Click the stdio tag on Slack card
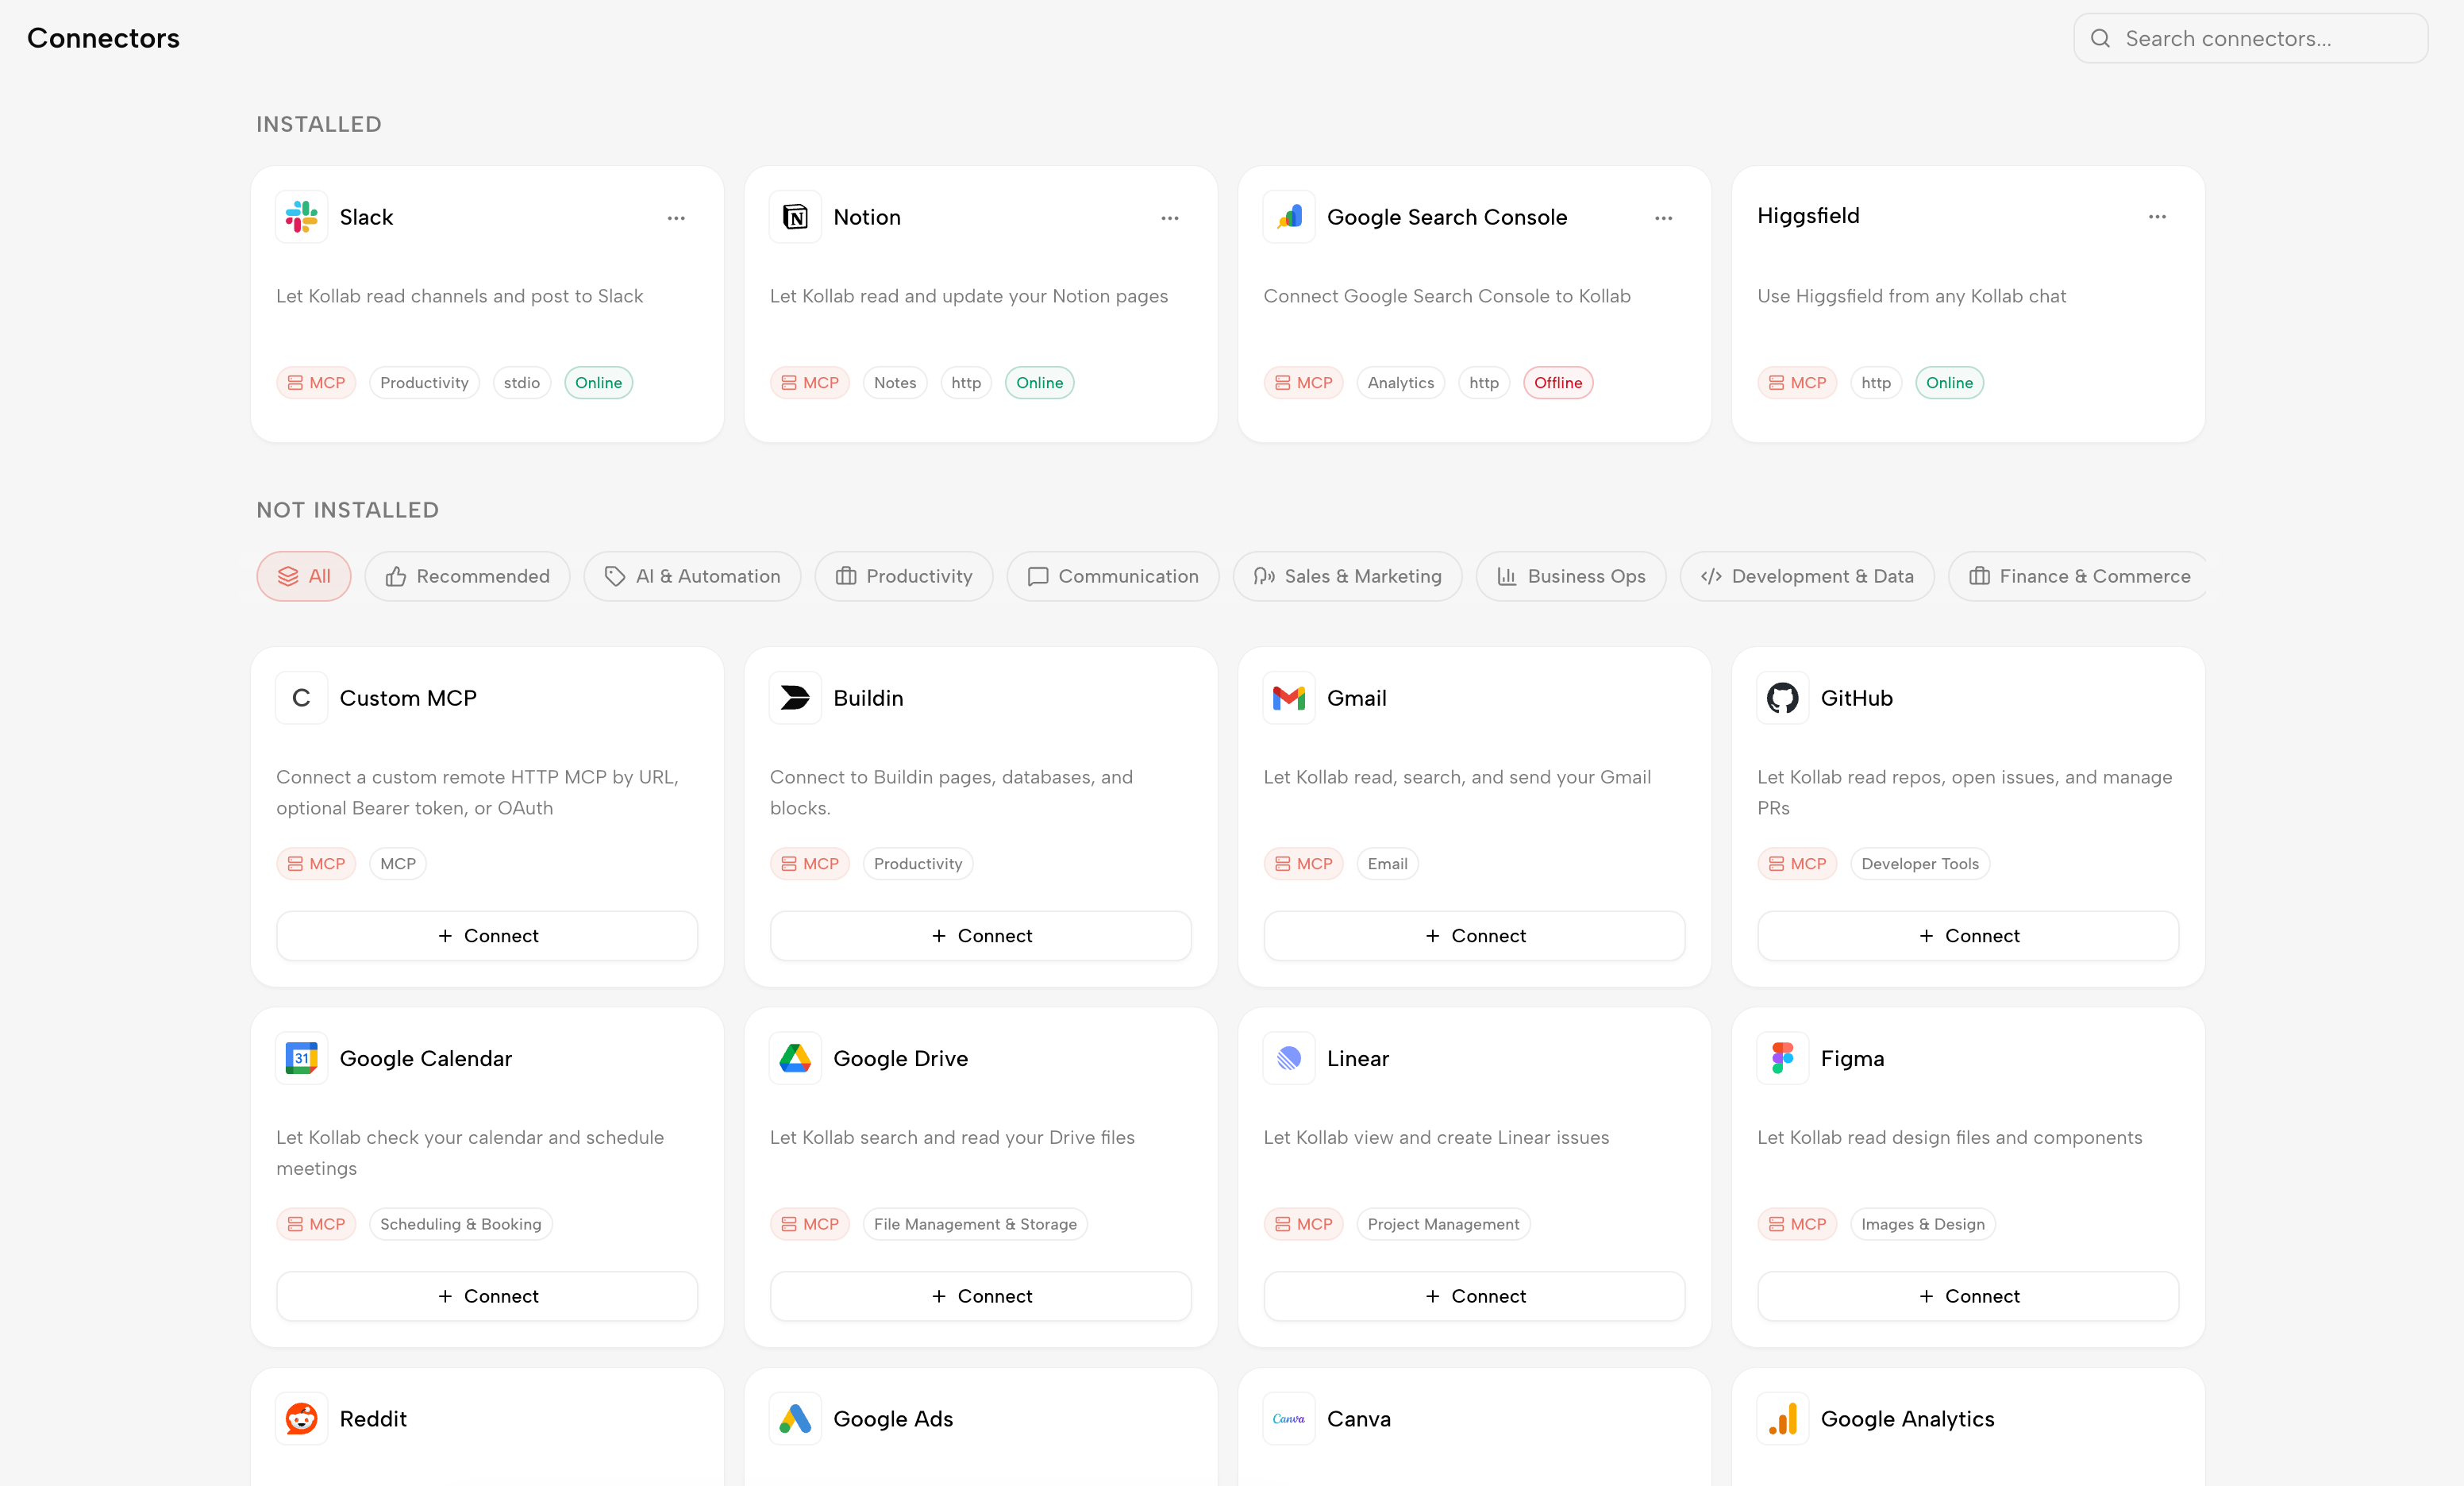Viewport: 2464px width, 1486px height. [x=521, y=382]
